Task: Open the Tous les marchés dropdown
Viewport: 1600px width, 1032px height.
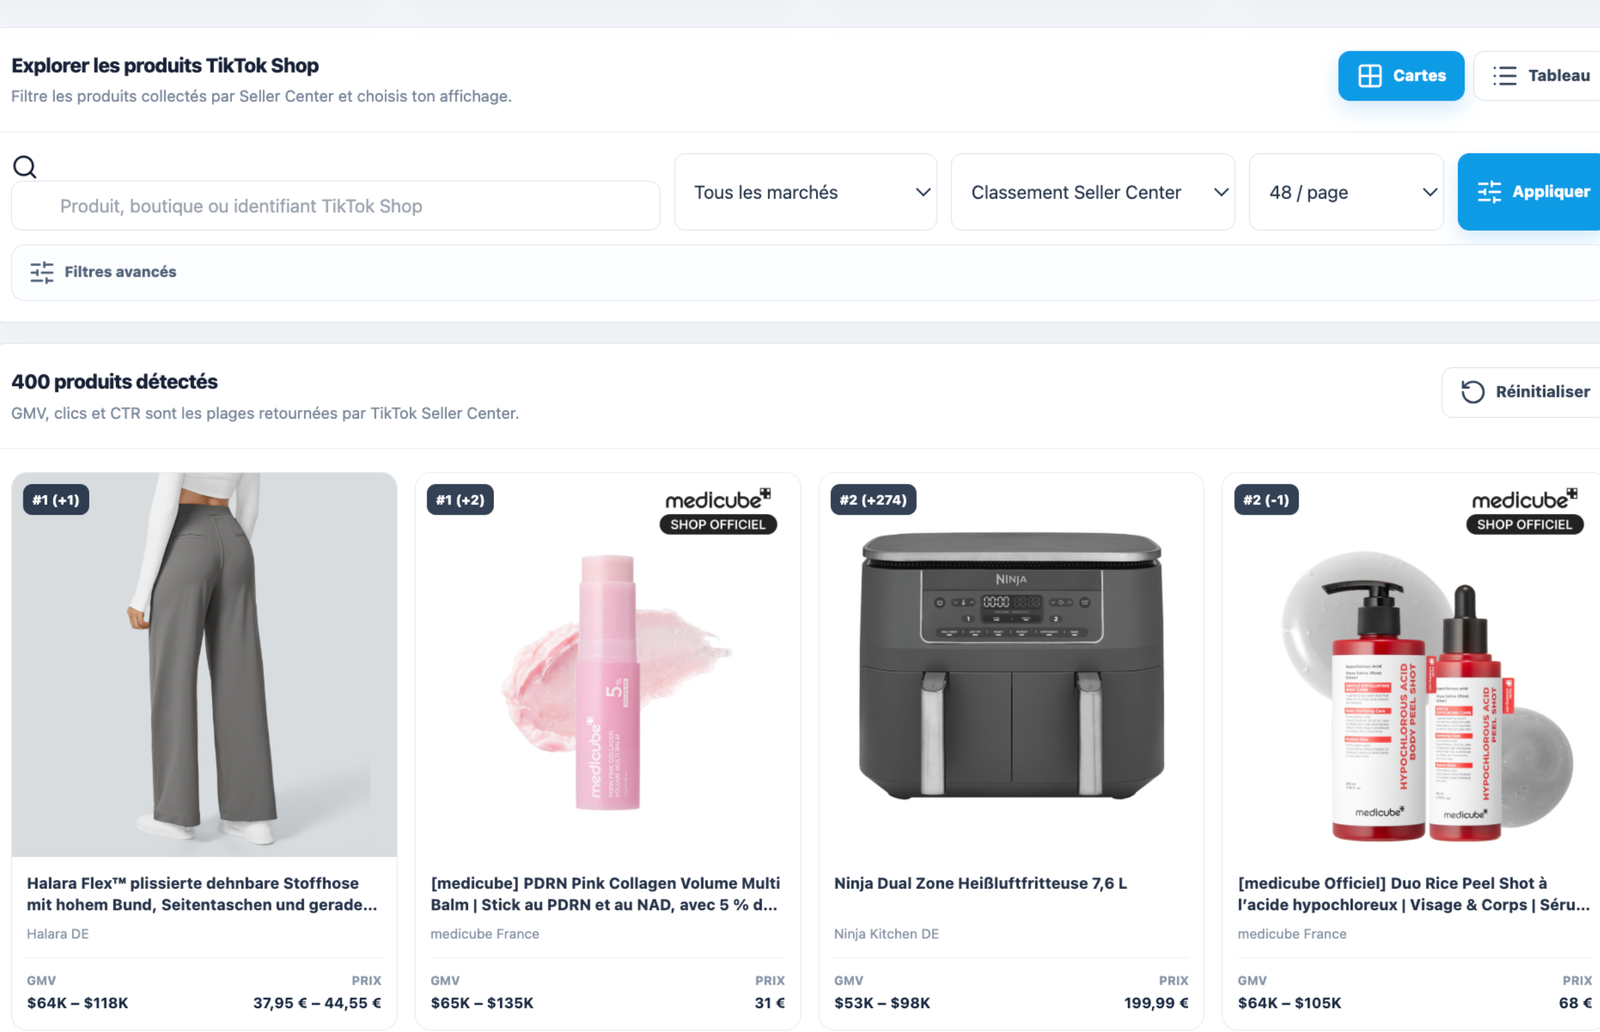Action: (806, 192)
